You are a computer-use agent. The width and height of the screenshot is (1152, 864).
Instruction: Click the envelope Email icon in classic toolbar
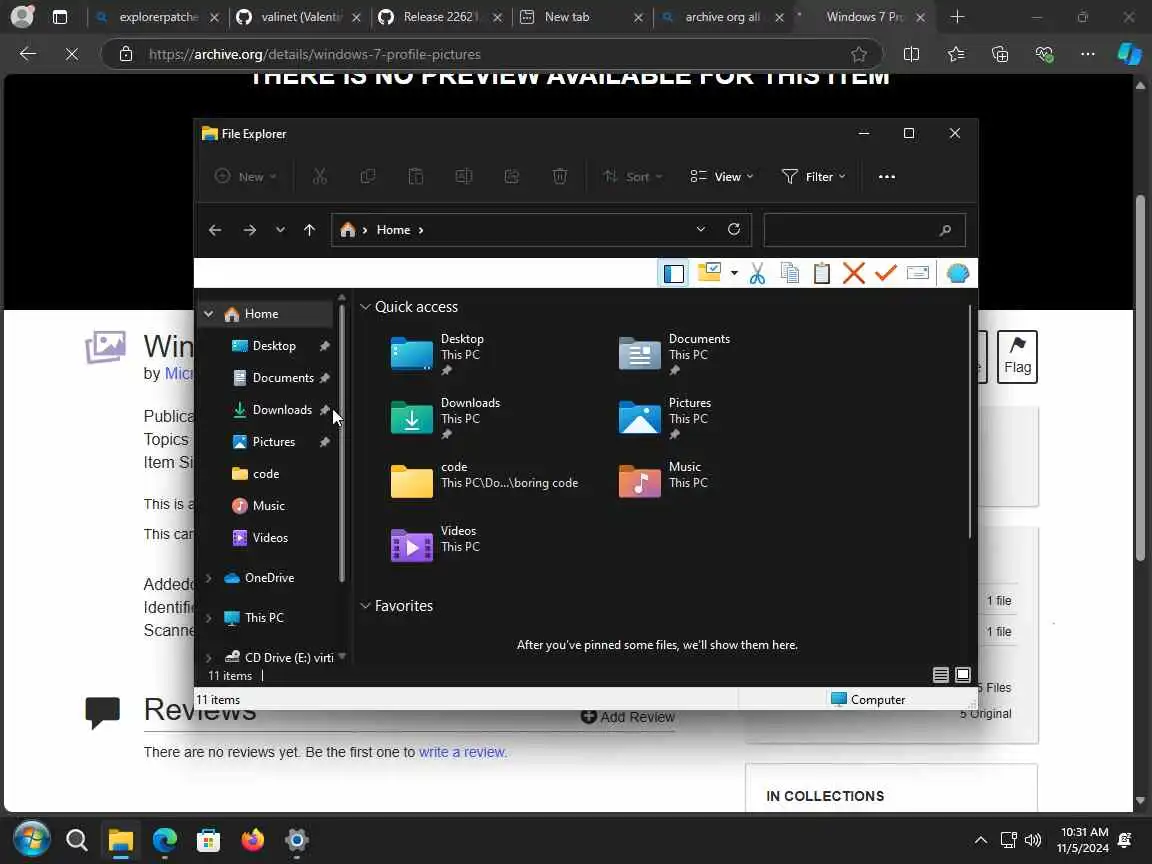click(x=918, y=273)
